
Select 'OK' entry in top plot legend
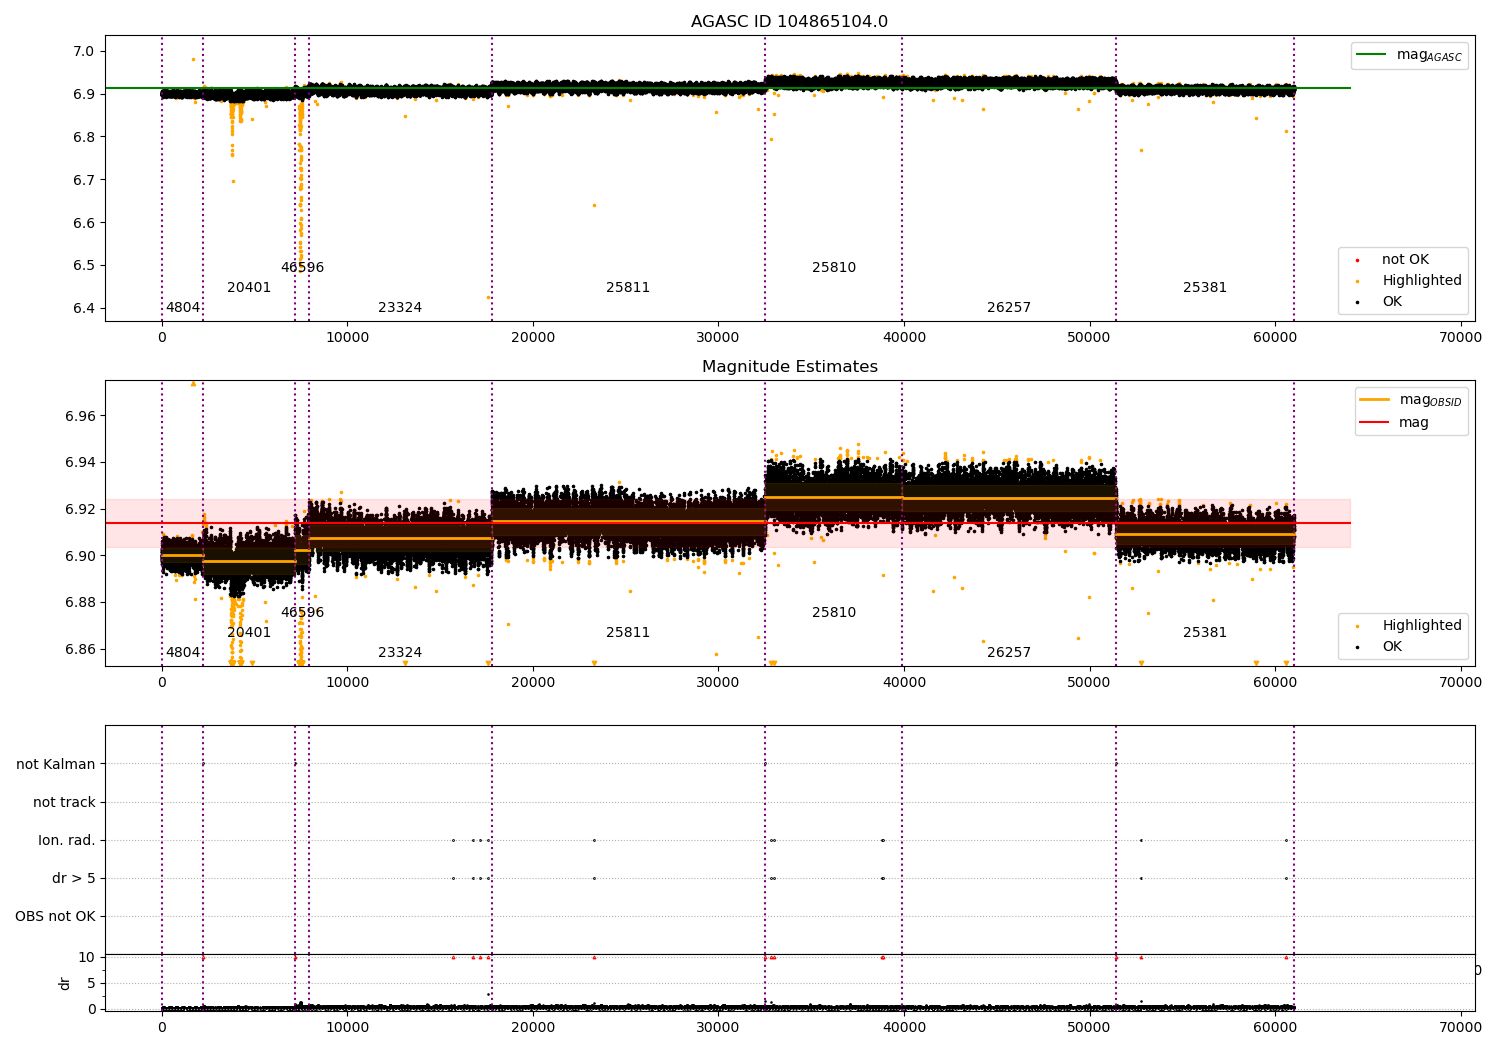coord(1392,302)
